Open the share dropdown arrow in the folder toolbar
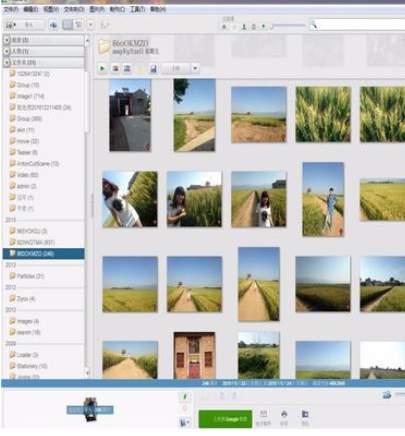 click(195, 69)
